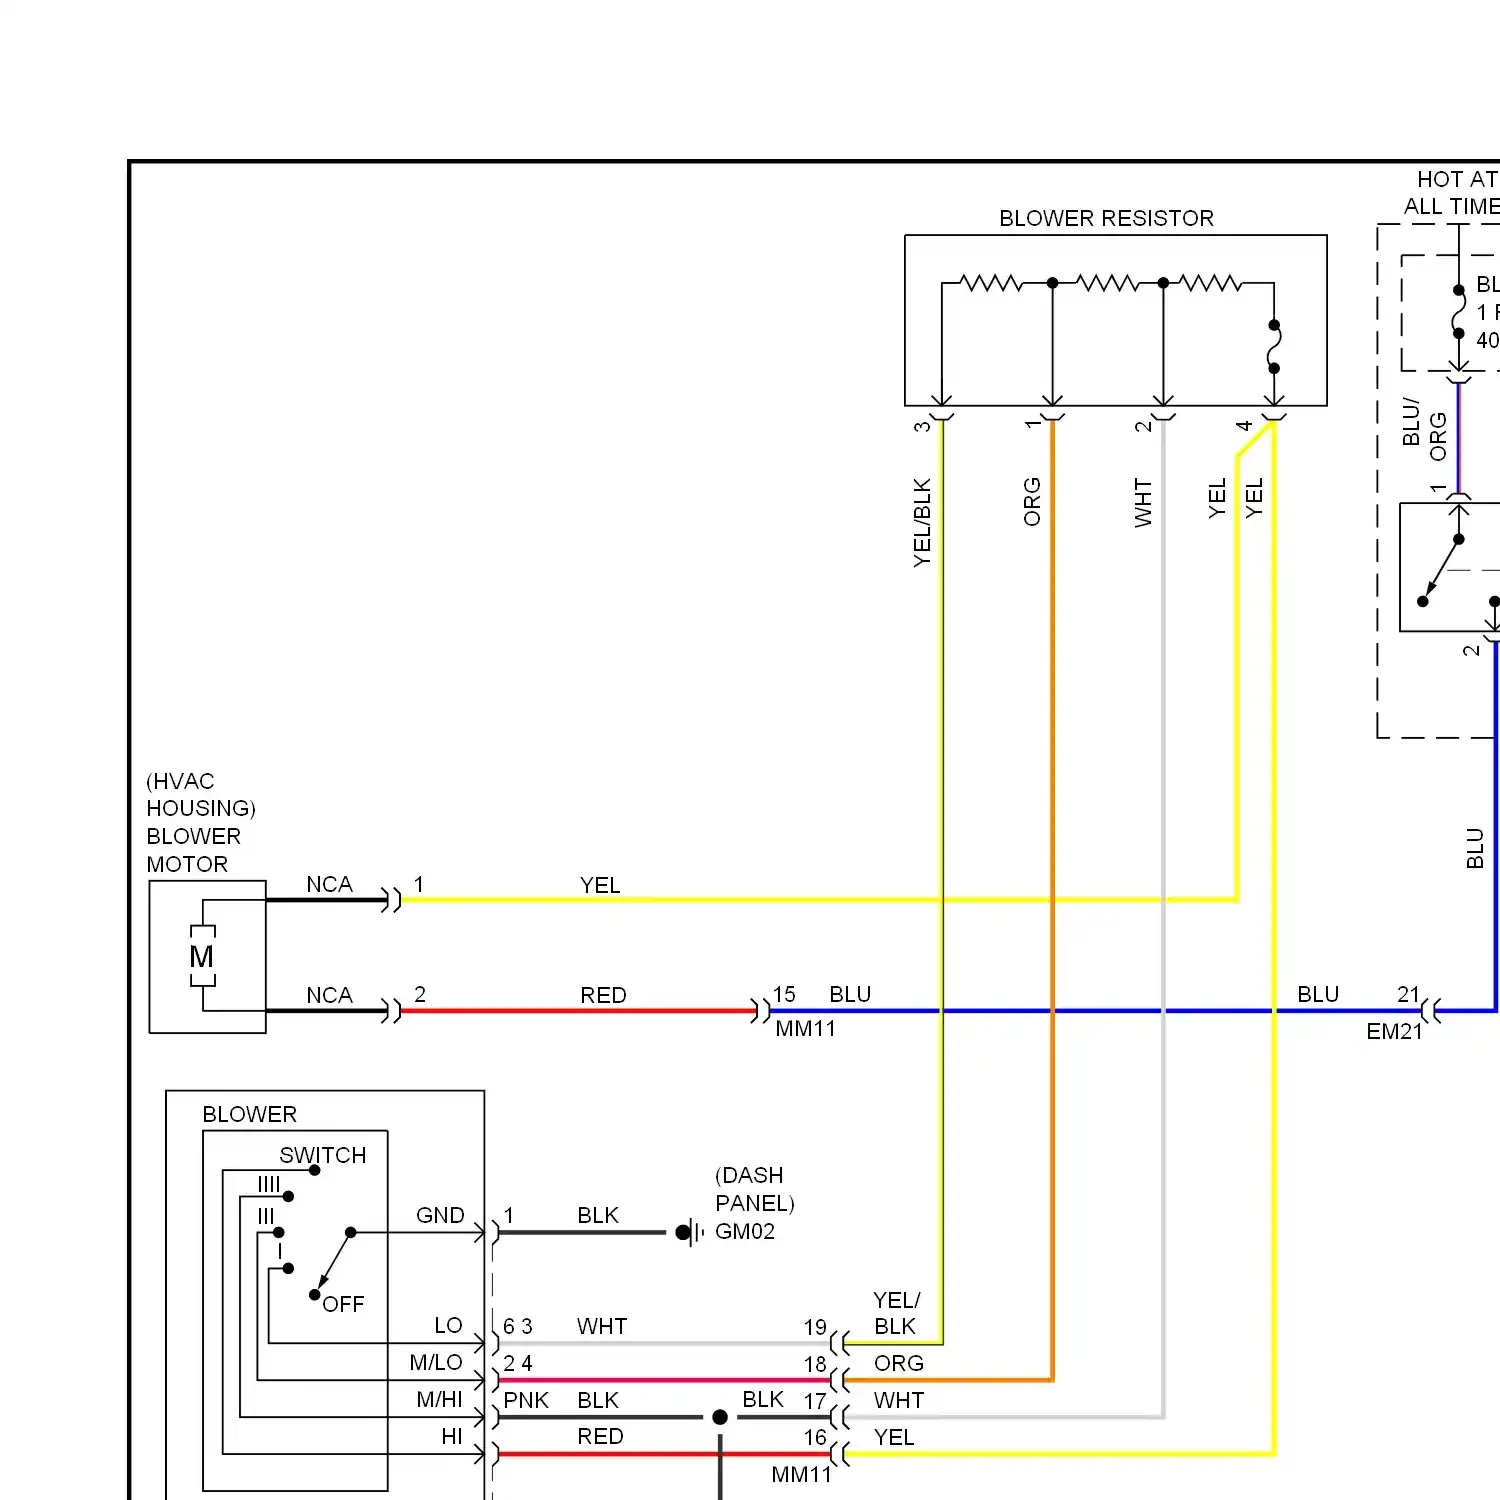The height and width of the screenshot is (1500, 1500).
Task: Click WHT label beside pin 17
Action: click(x=899, y=1400)
